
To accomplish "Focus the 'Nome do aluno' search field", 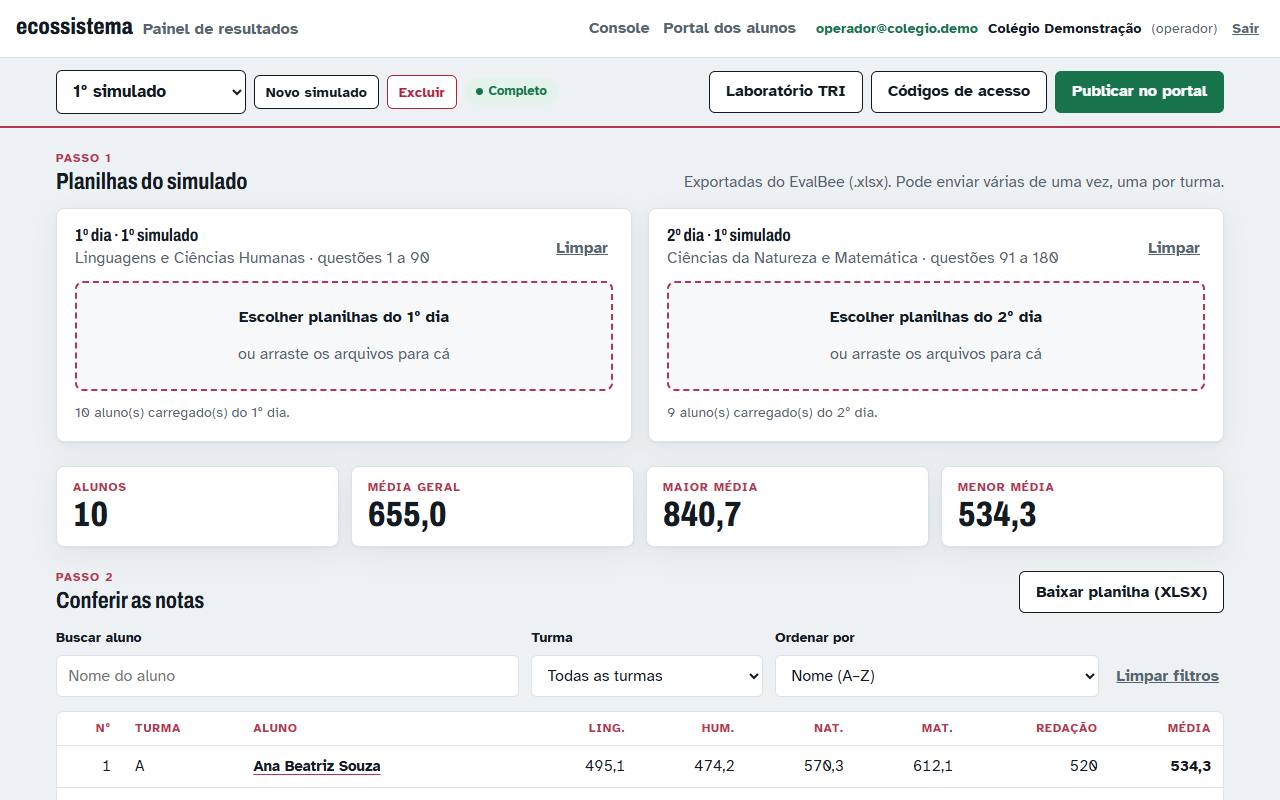I will coord(288,676).
